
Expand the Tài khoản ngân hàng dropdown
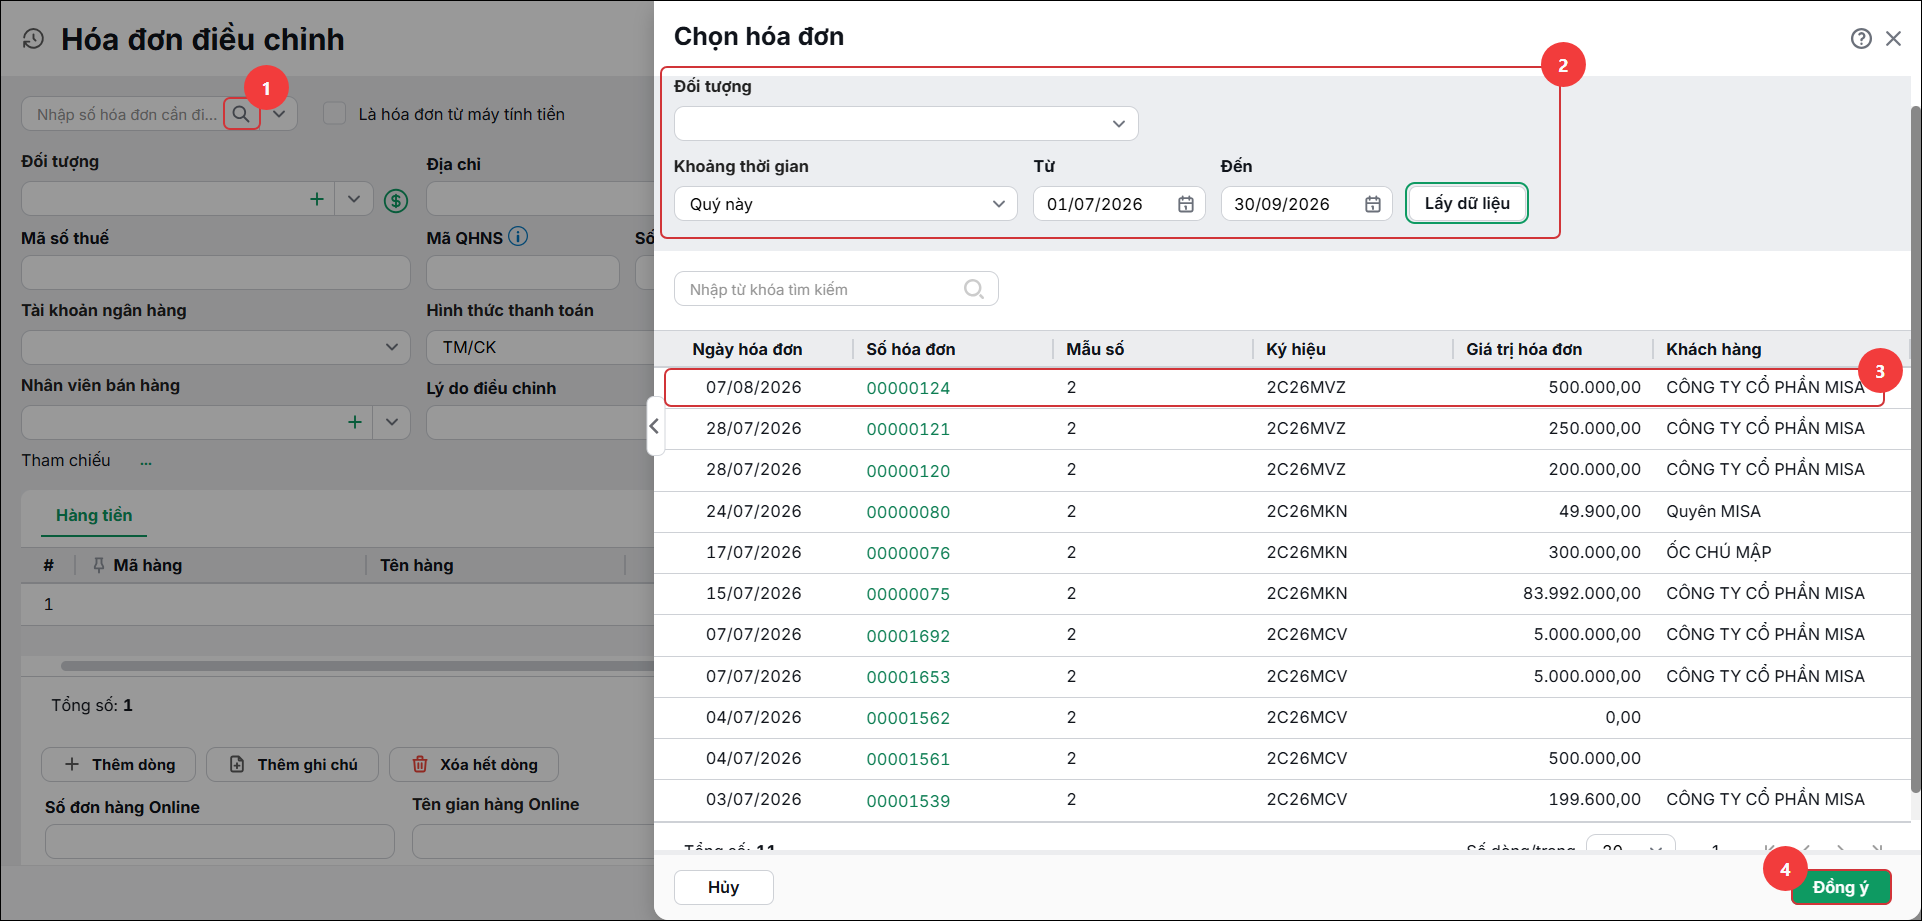pyautogui.click(x=391, y=347)
